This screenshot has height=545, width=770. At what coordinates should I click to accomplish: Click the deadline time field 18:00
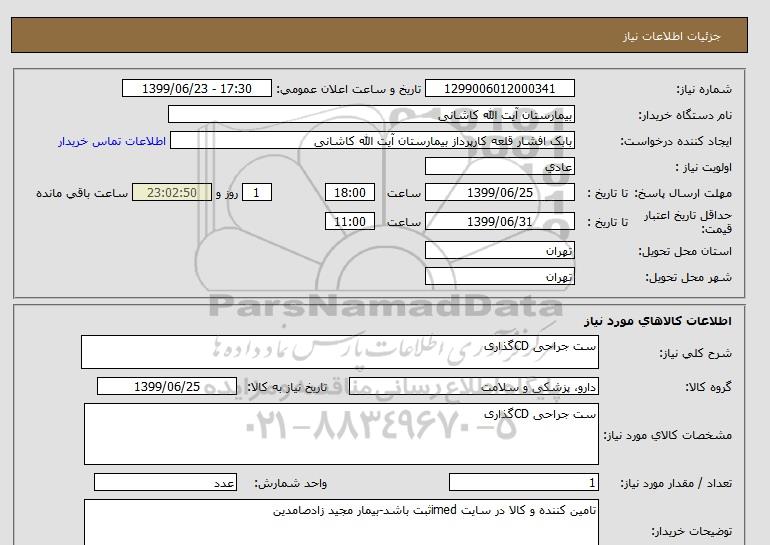tap(350, 192)
